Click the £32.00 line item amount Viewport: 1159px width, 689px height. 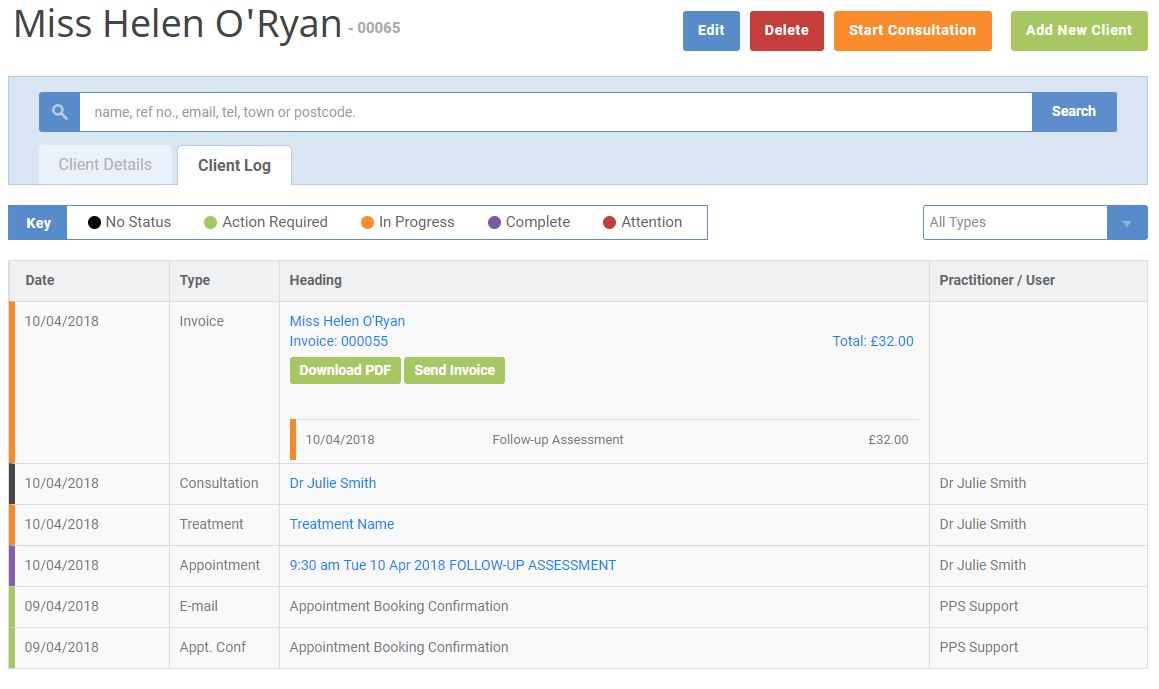888,440
